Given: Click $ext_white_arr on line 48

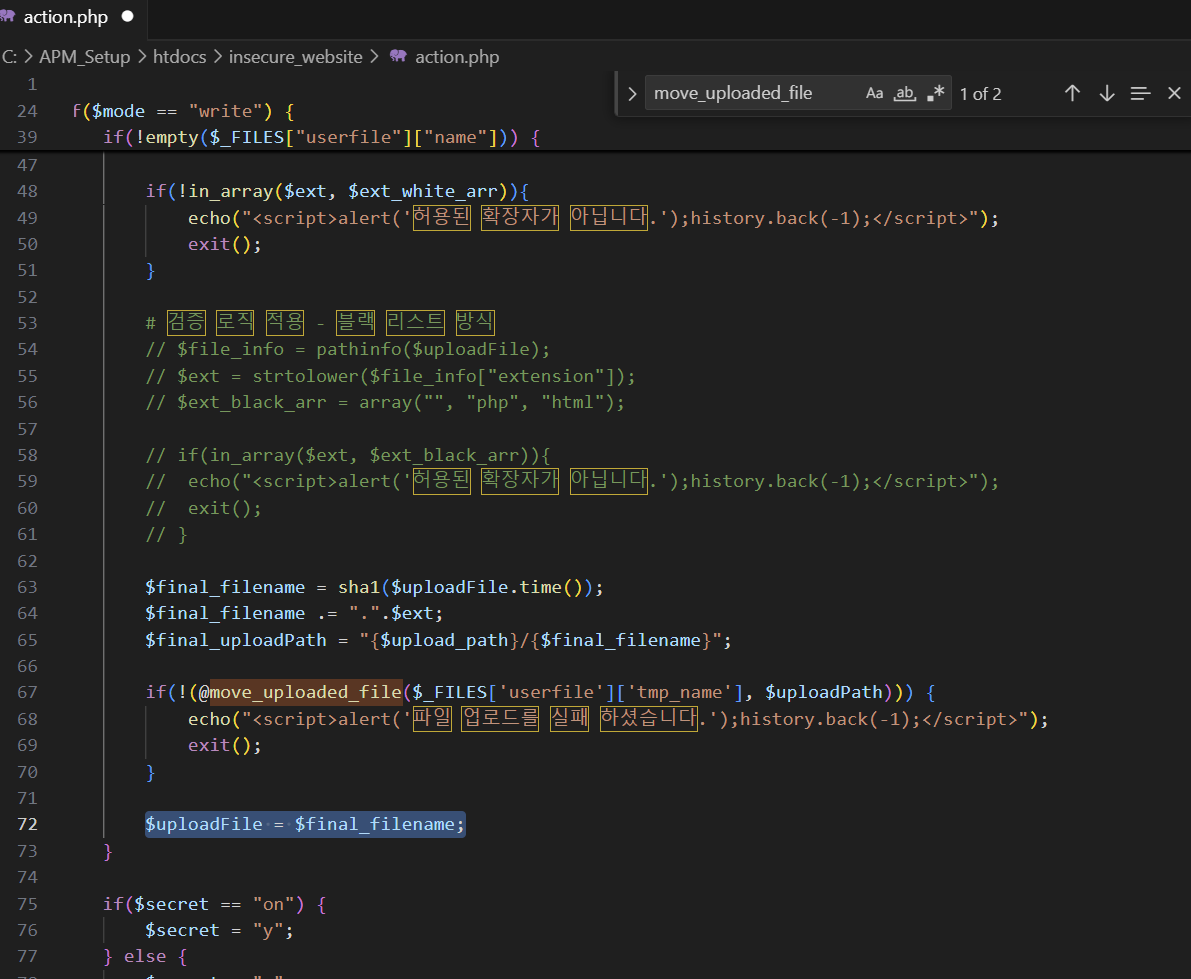Looking at the screenshot, I should coord(422,191).
